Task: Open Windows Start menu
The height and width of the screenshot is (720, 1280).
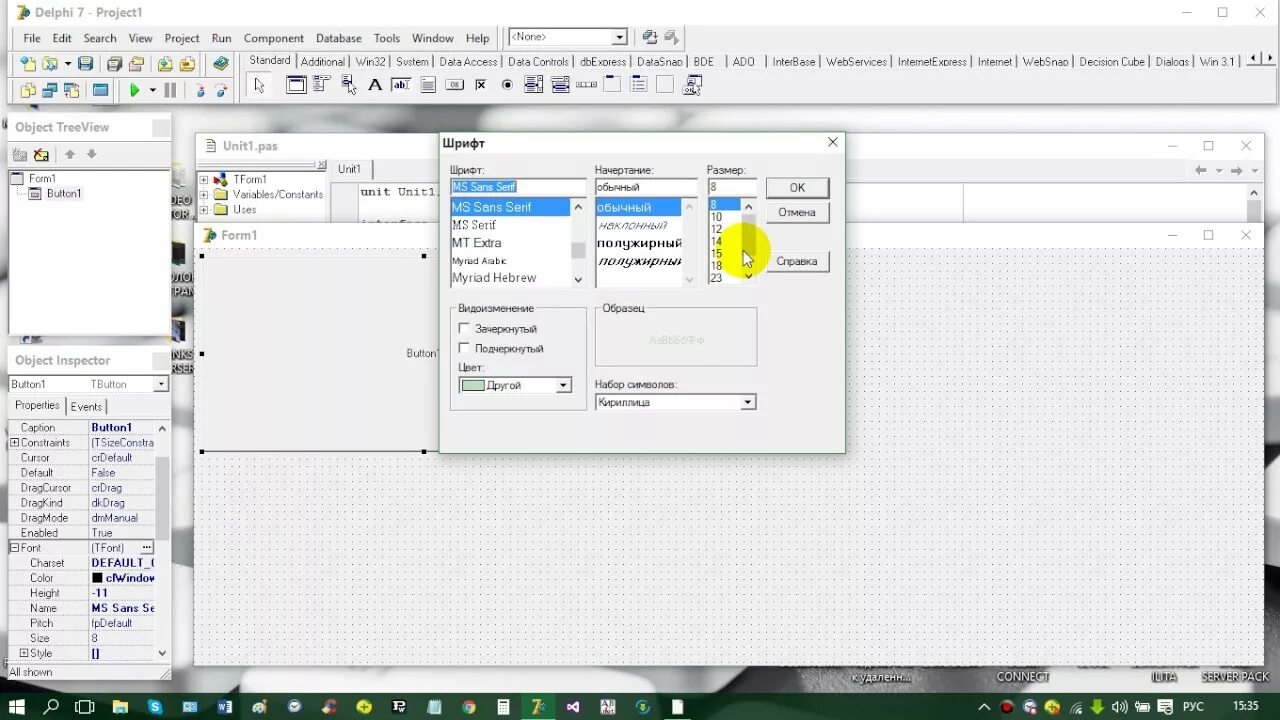Action: click(x=17, y=707)
